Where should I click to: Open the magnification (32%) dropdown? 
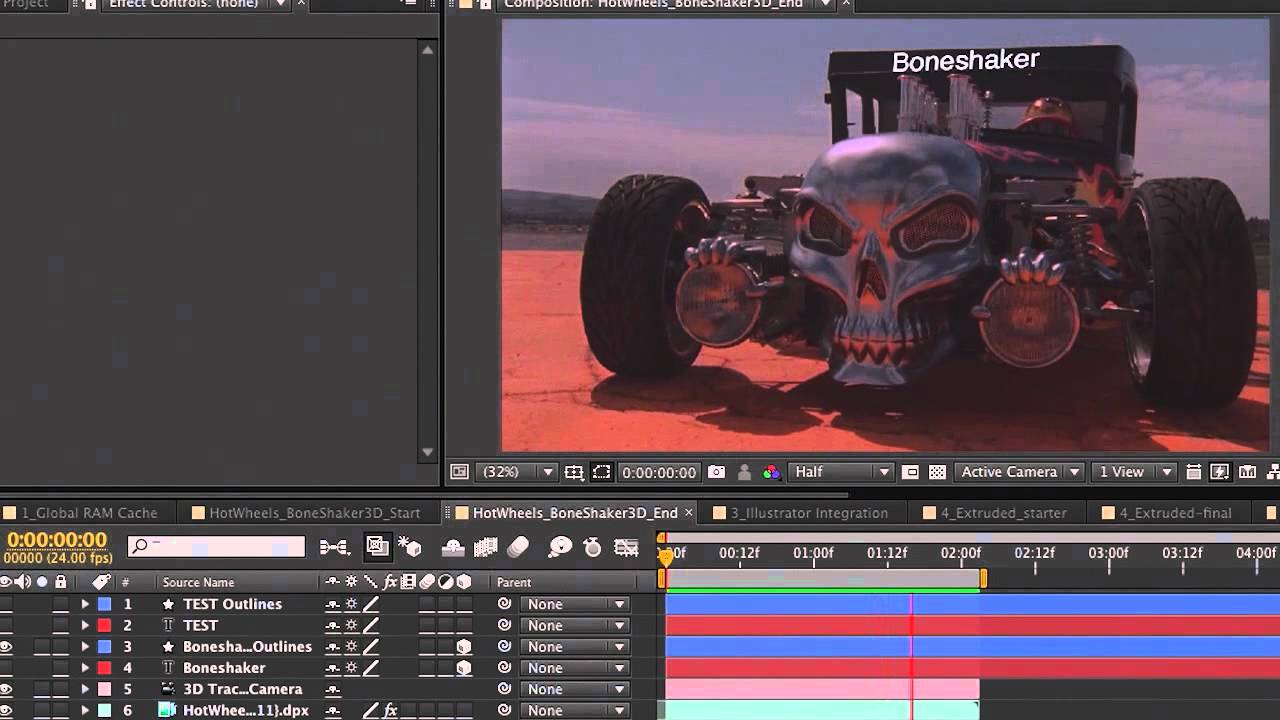coord(518,472)
